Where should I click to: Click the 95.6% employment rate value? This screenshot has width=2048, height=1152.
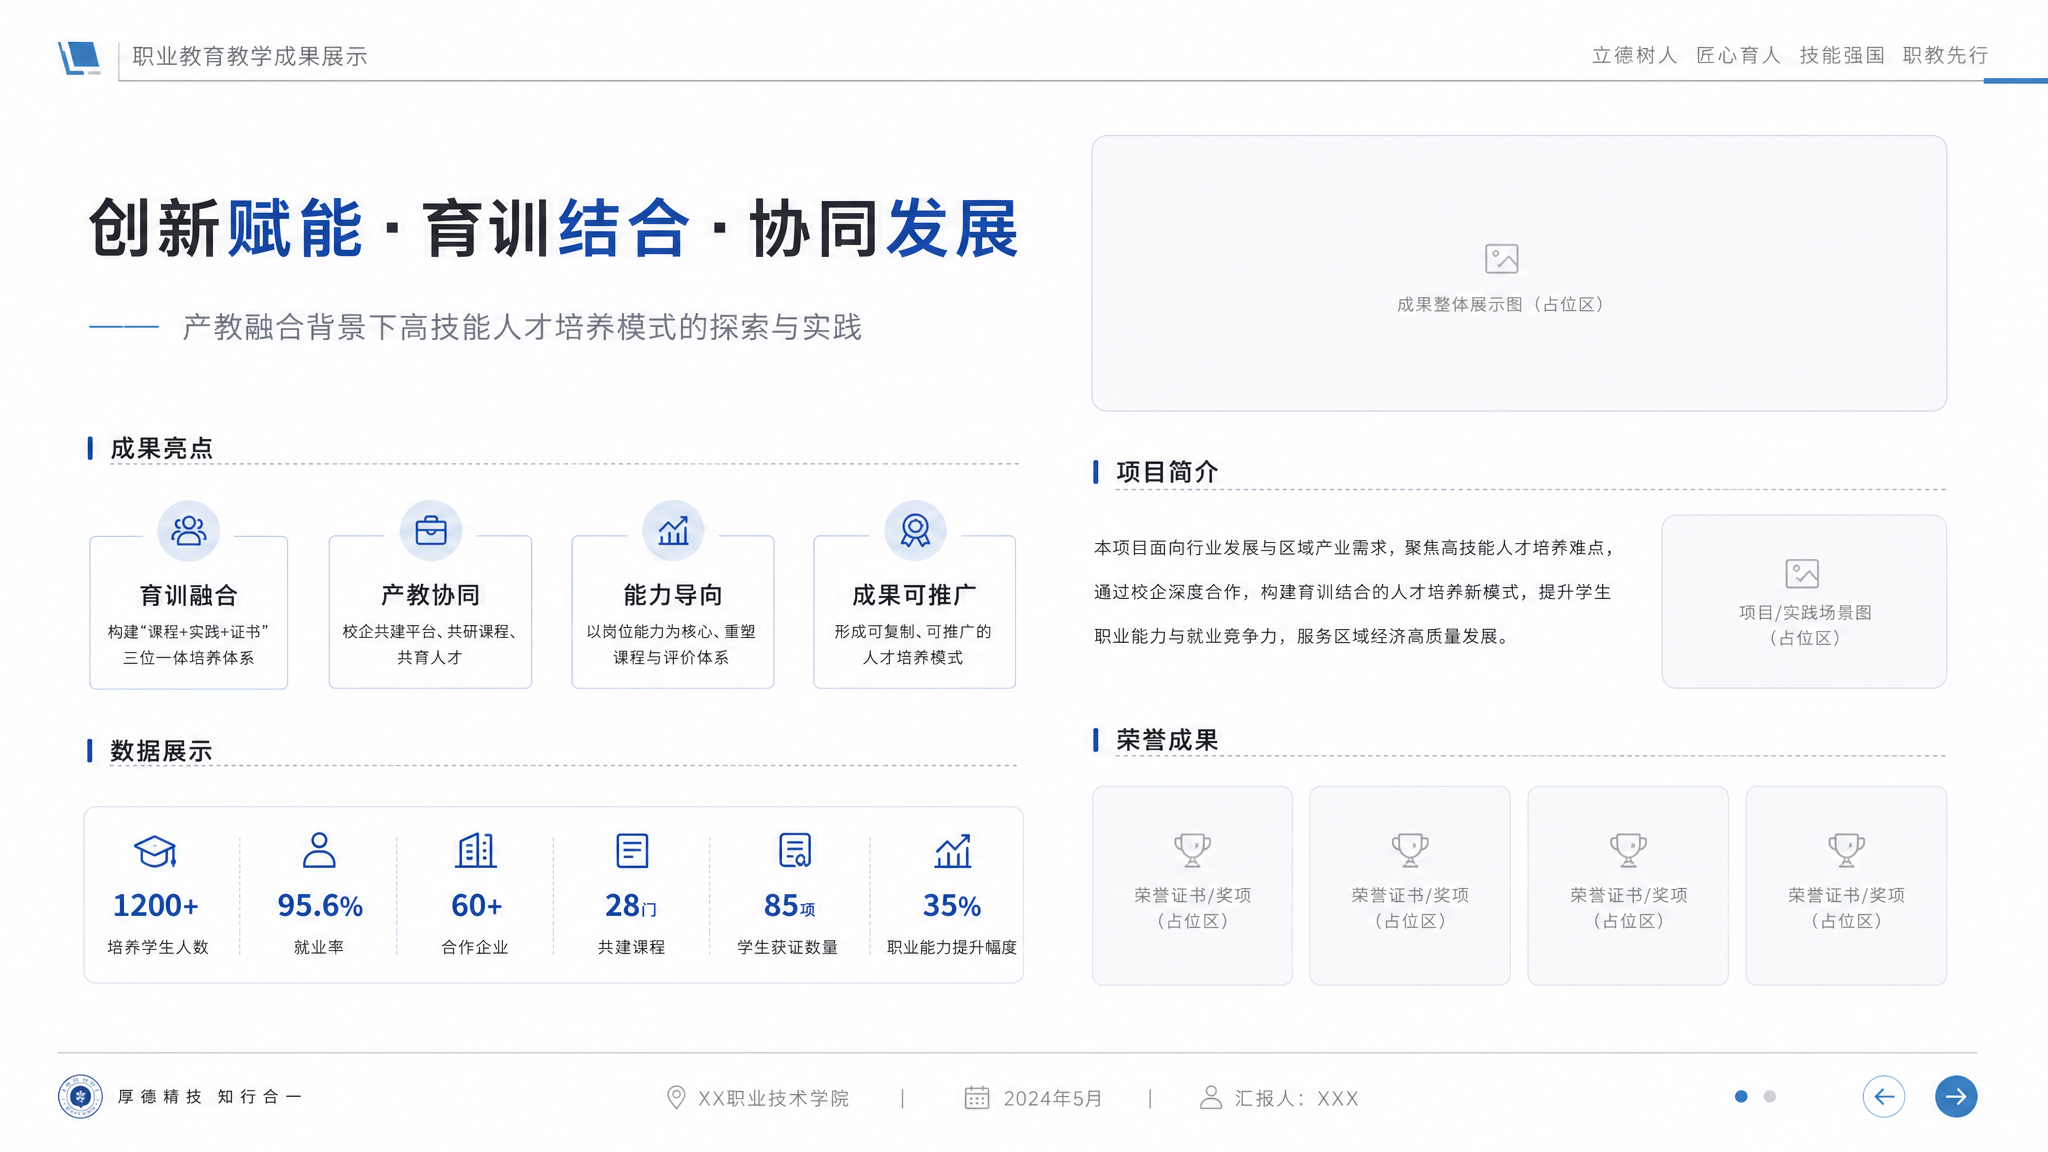point(320,906)
